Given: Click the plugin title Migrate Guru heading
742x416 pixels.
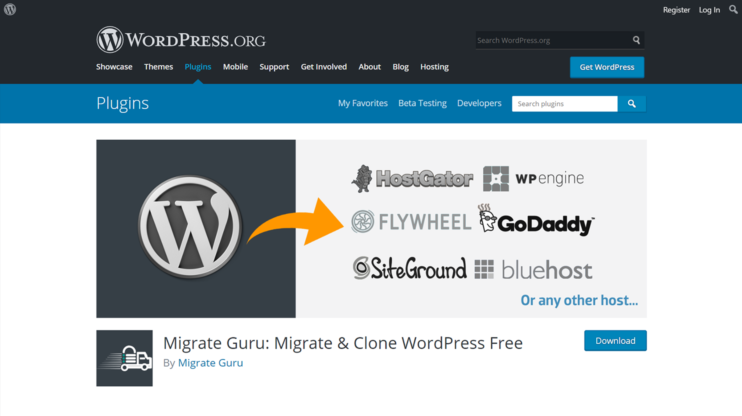Looking at the screenshot, I should 343,343.
